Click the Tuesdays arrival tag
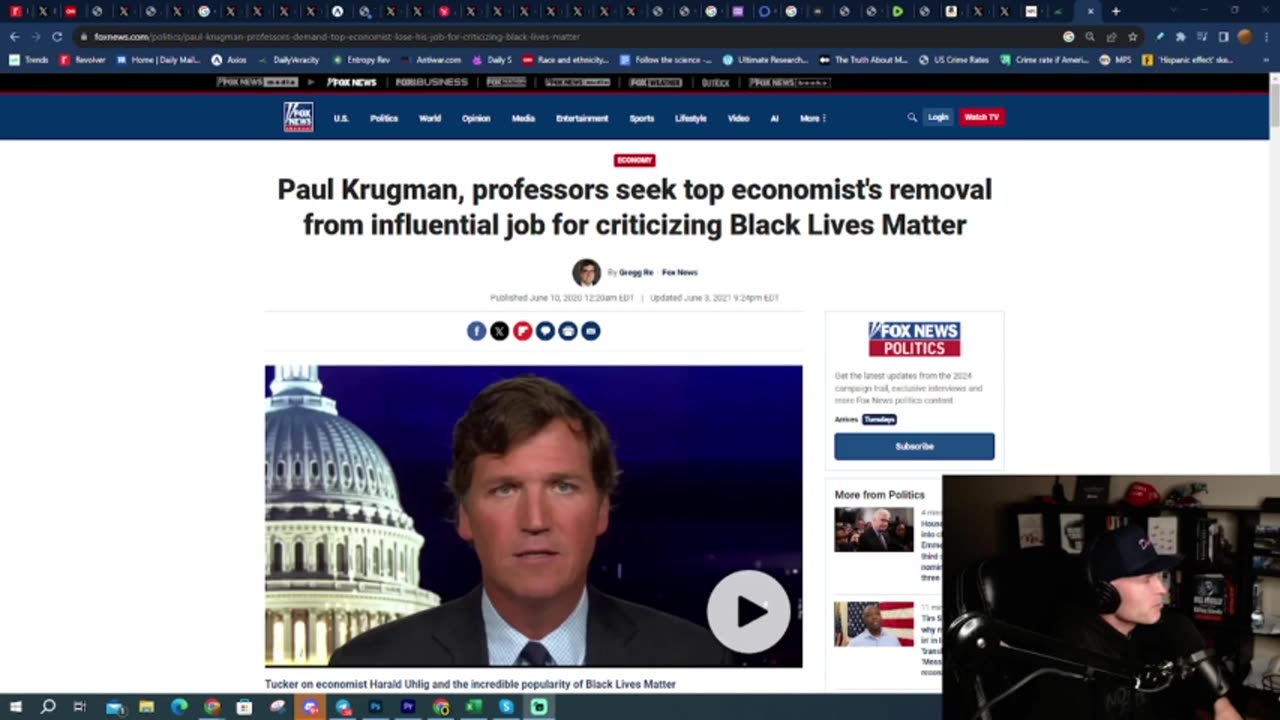The width and height of the screenshot is (1280, 720). click(879, 419)
